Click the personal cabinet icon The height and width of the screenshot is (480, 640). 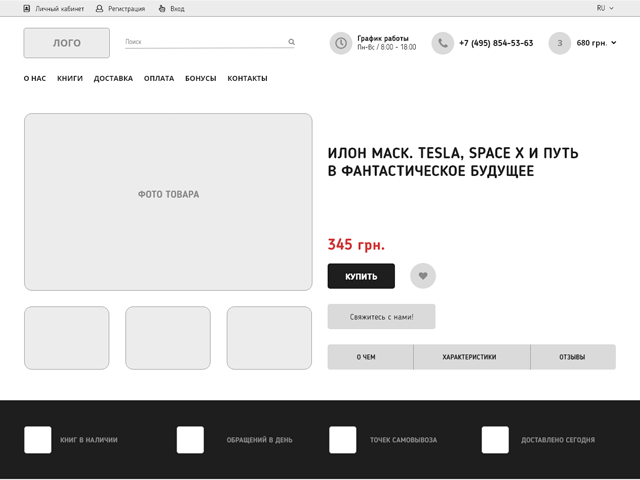tap(27, 9)
